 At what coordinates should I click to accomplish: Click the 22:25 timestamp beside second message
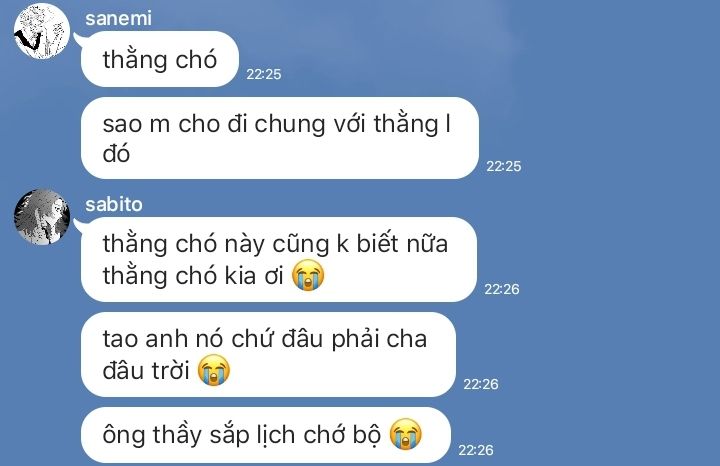(504, 166)
